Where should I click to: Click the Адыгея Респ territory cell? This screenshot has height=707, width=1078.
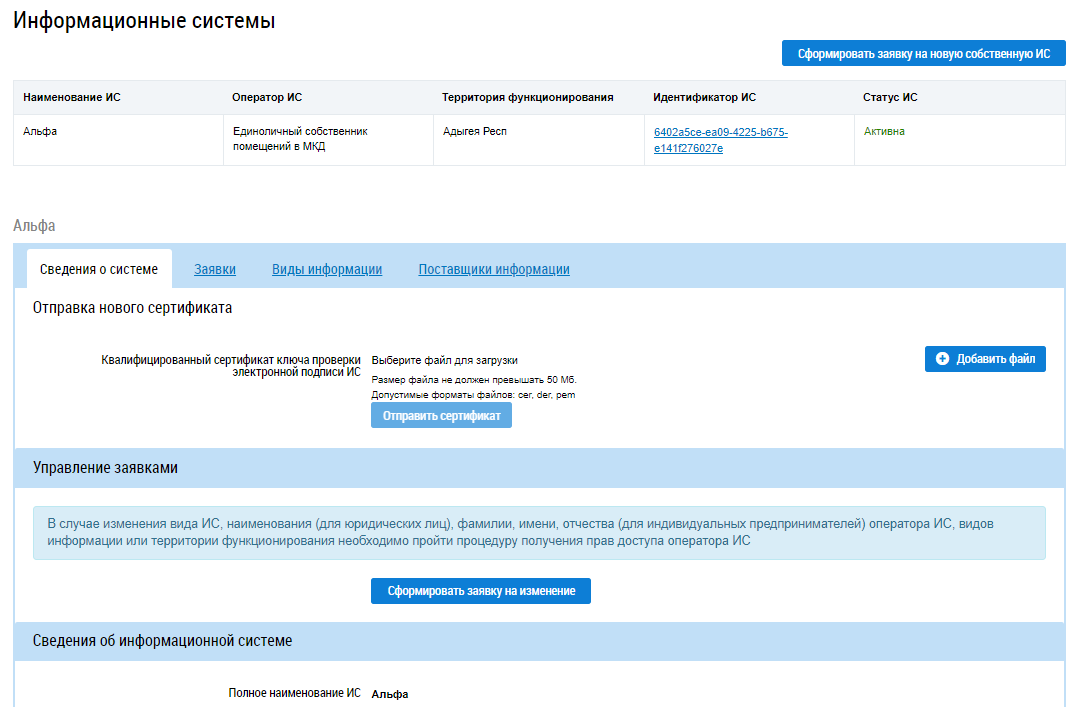[475, 131]
